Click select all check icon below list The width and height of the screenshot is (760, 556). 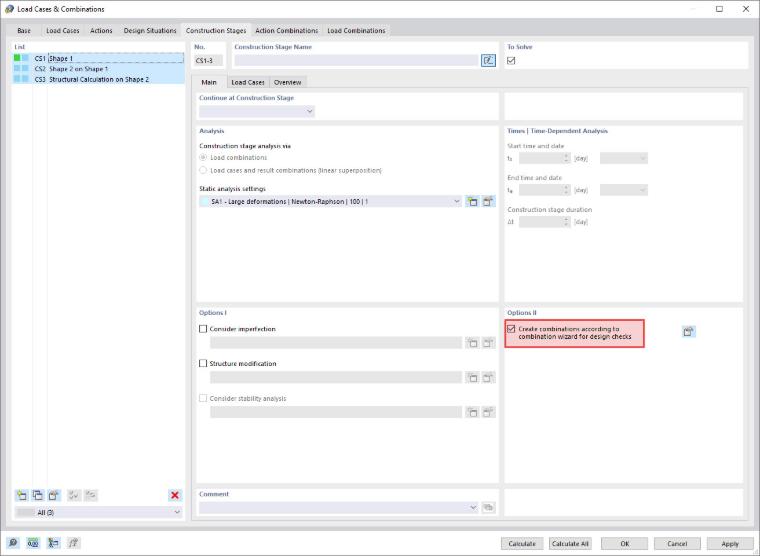pos(74,495)
